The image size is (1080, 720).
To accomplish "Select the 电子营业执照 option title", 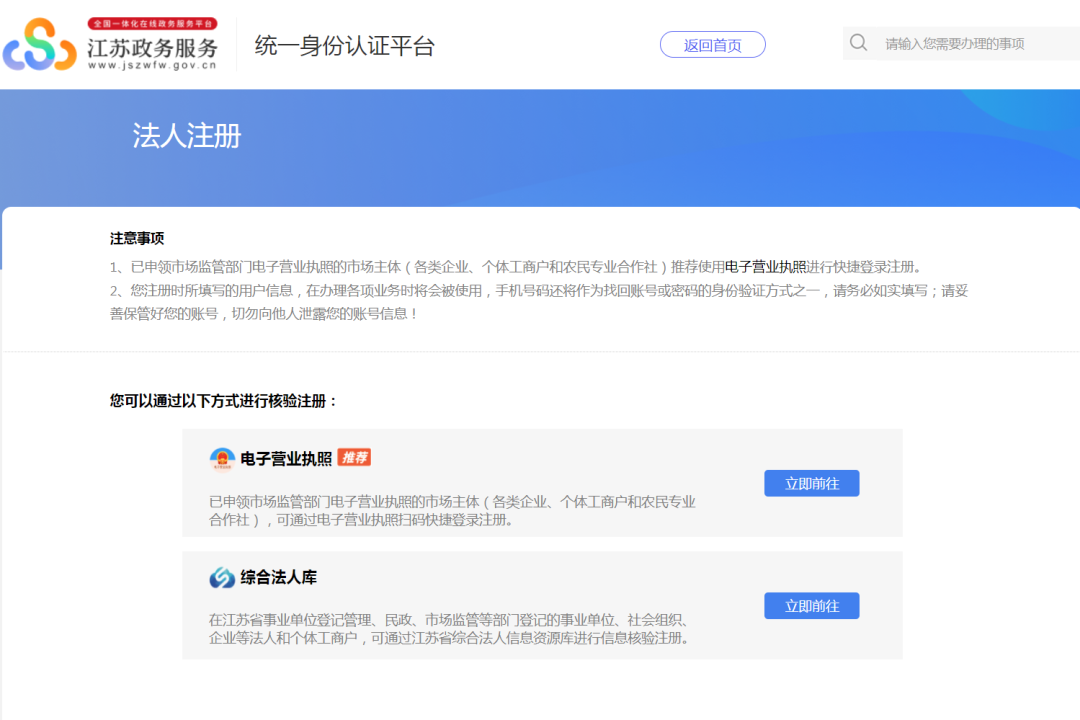I will (286, 459).
